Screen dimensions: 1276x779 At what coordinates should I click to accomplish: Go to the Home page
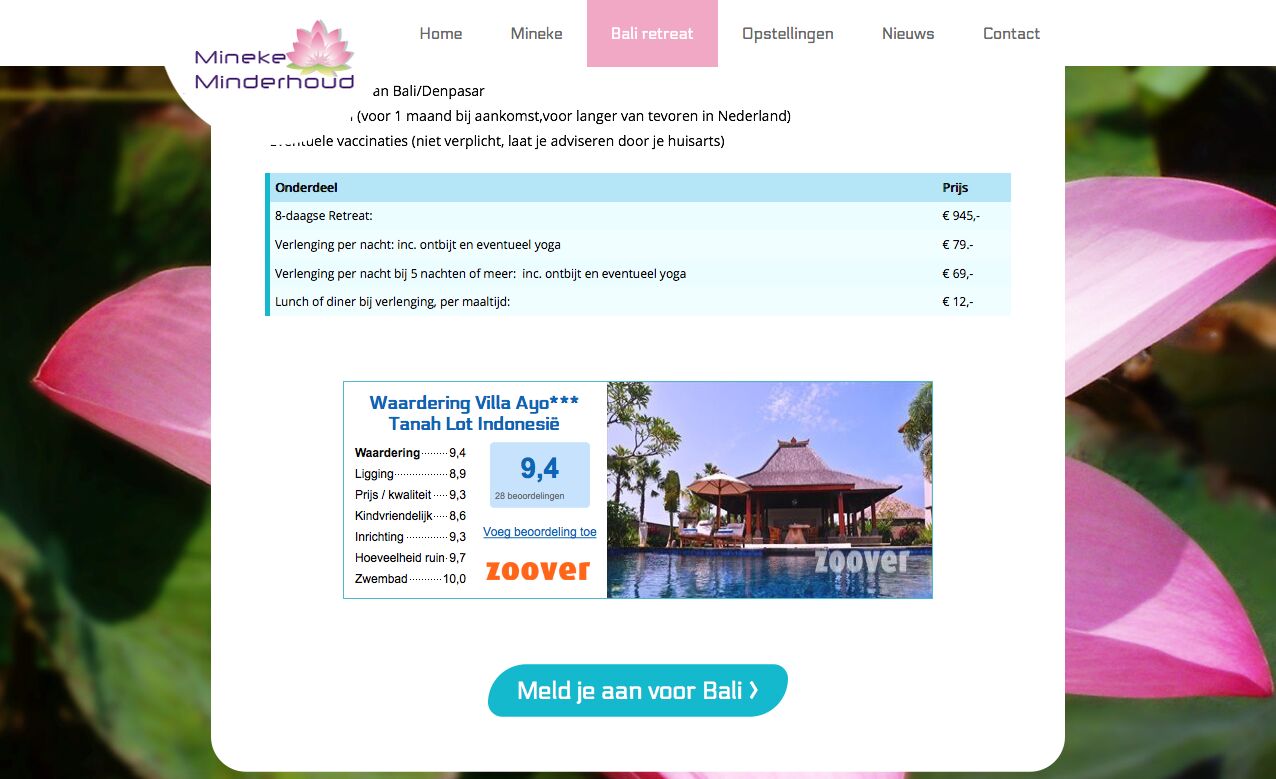coord(440,34)
